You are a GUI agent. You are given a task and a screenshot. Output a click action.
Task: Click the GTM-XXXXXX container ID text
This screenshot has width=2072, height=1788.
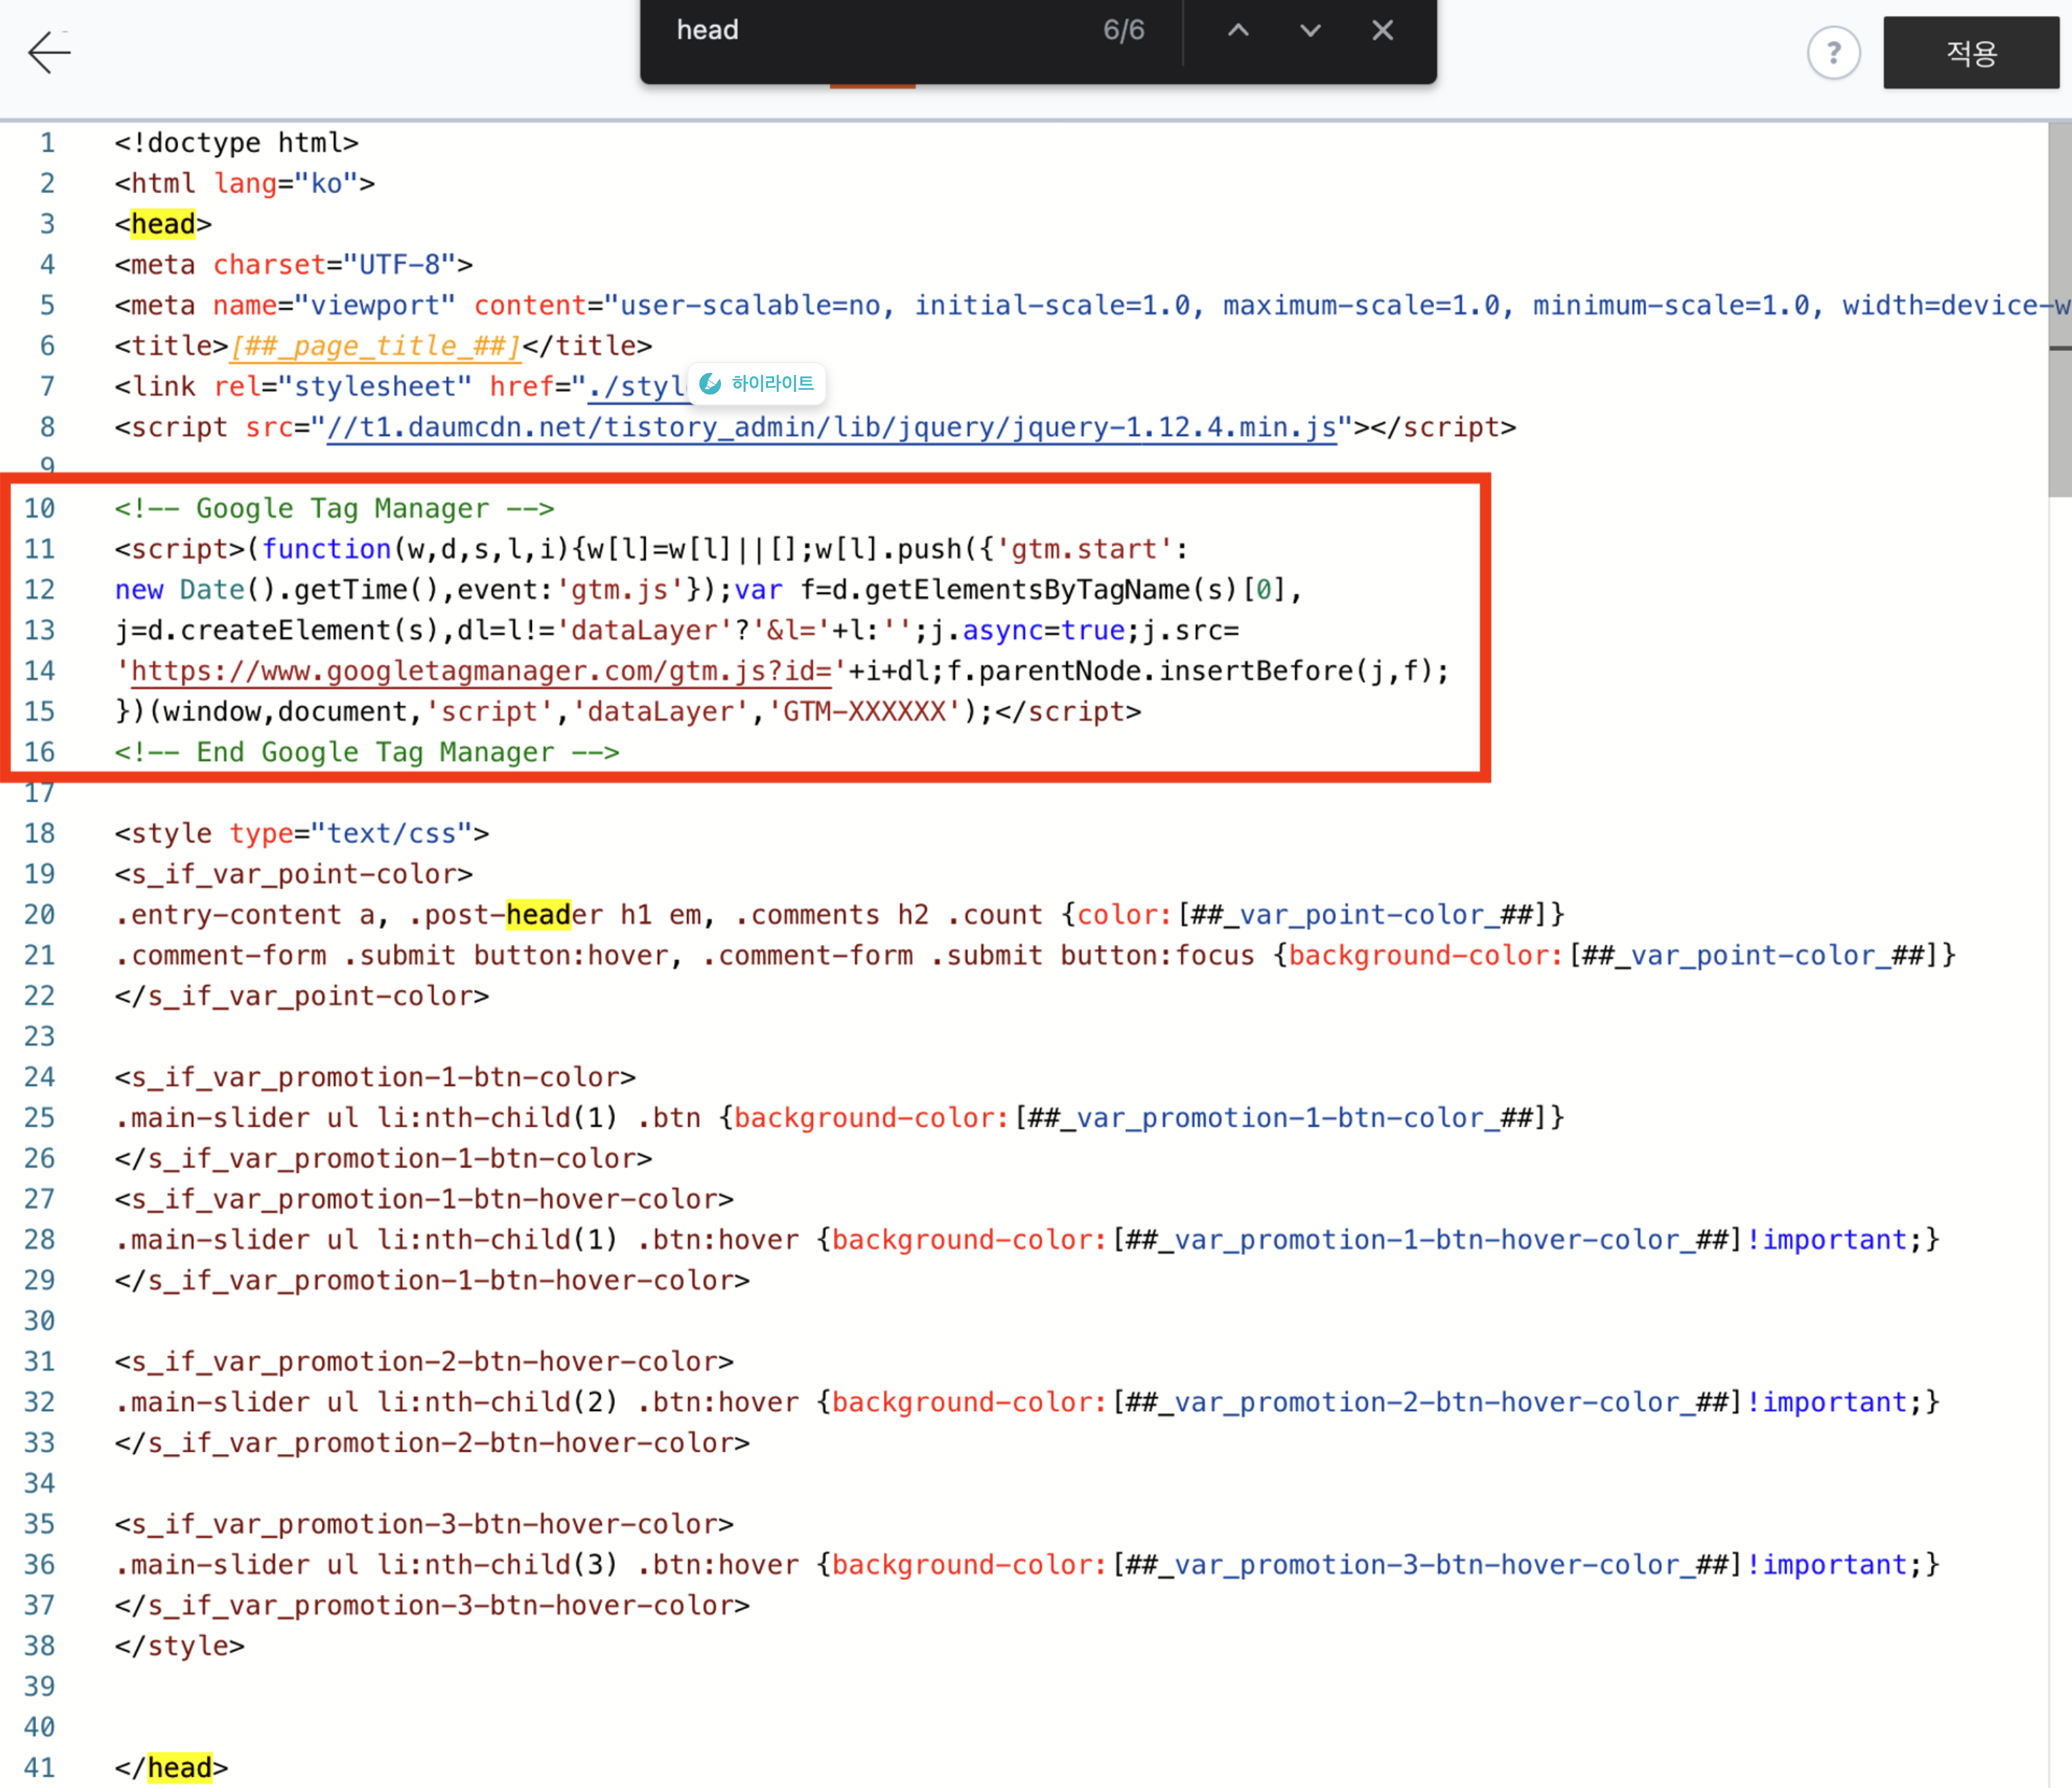[864, 712]
